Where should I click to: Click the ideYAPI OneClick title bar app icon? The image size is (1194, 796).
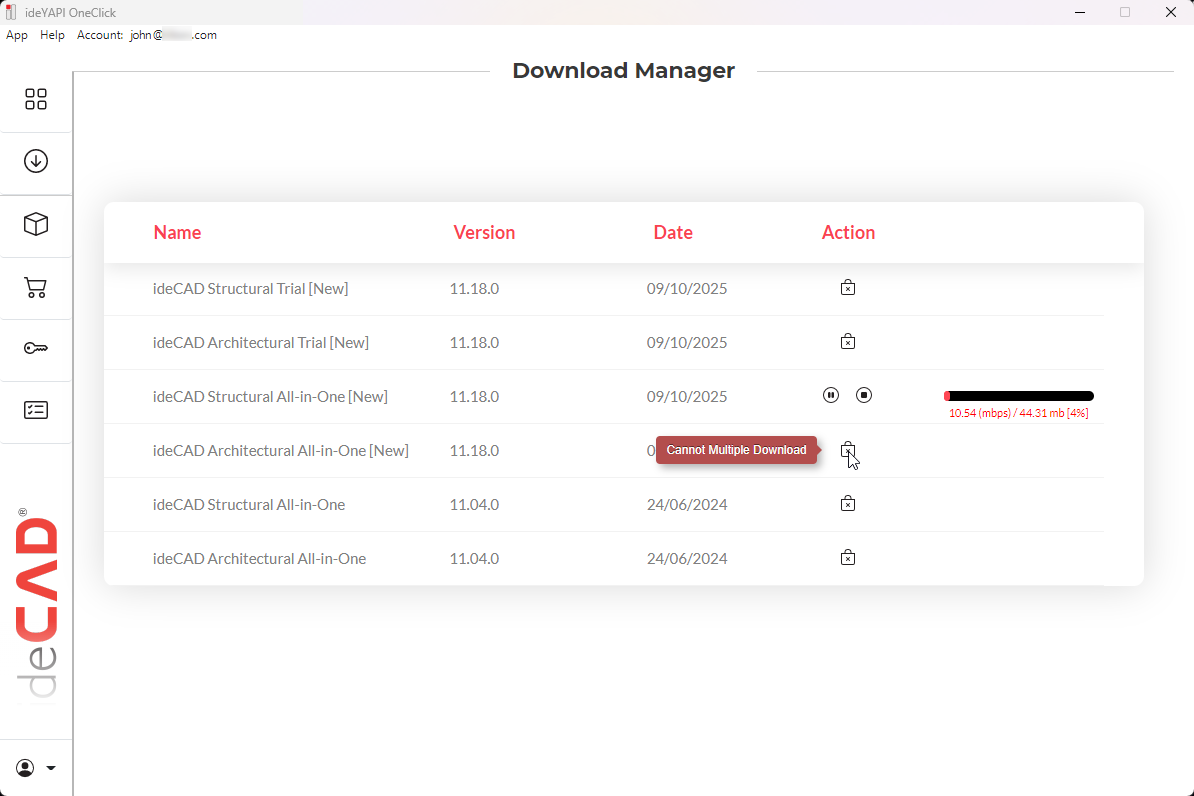[11, 12]
